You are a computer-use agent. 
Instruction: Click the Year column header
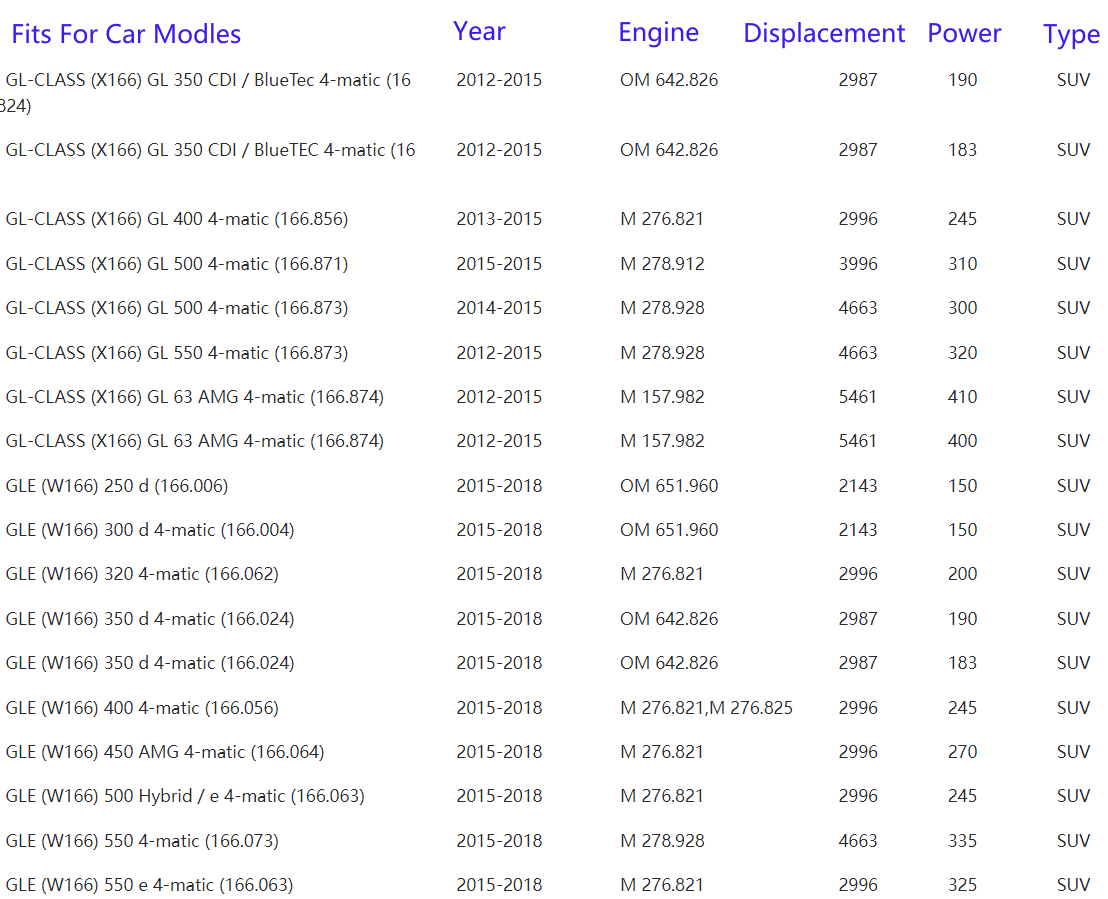pos(479,31)
